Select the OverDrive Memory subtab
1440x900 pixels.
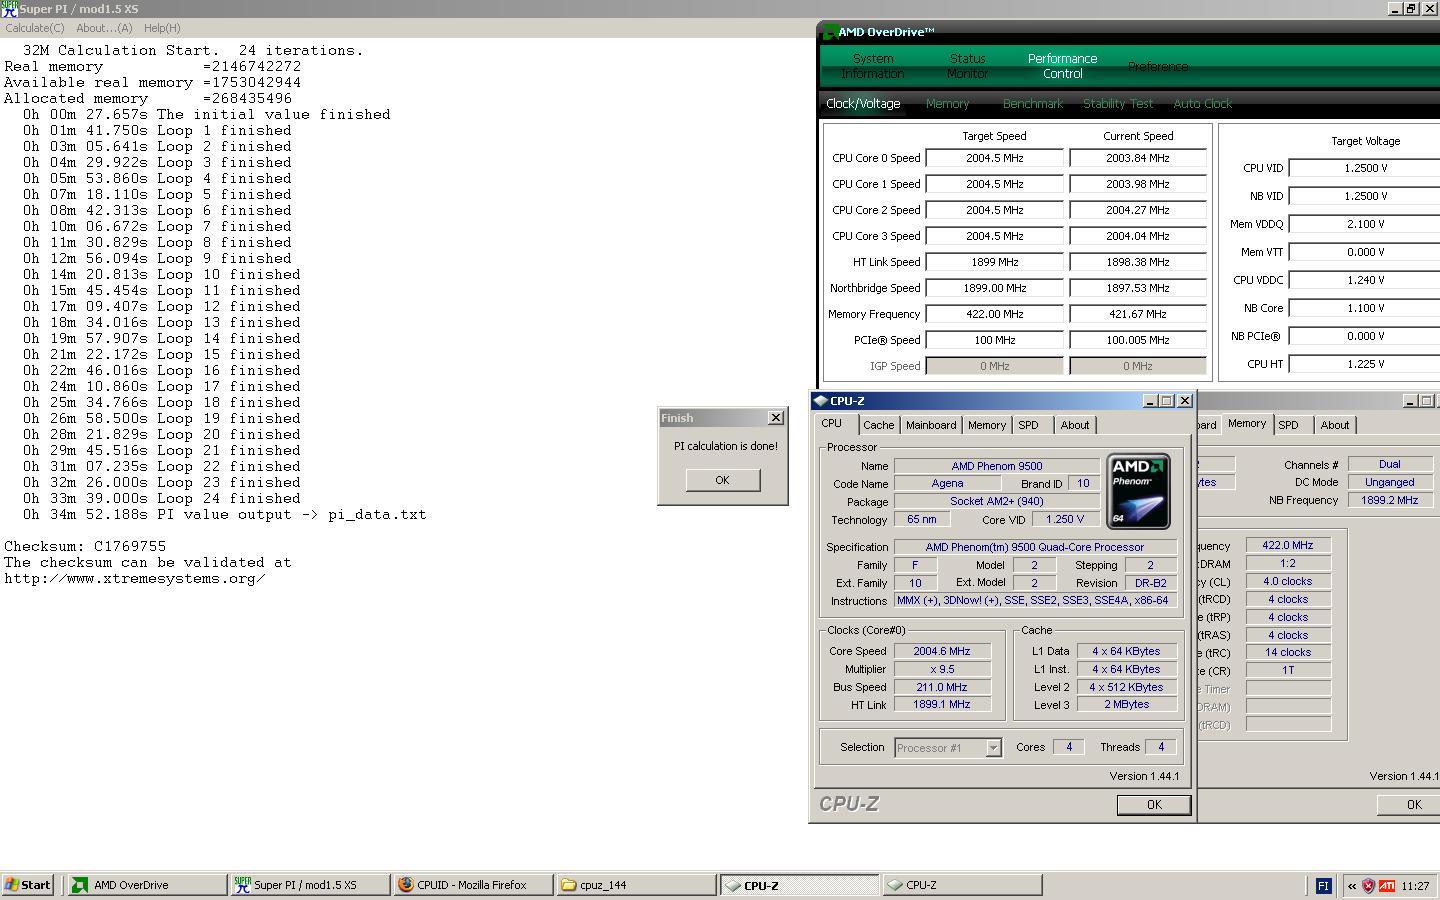947,104
